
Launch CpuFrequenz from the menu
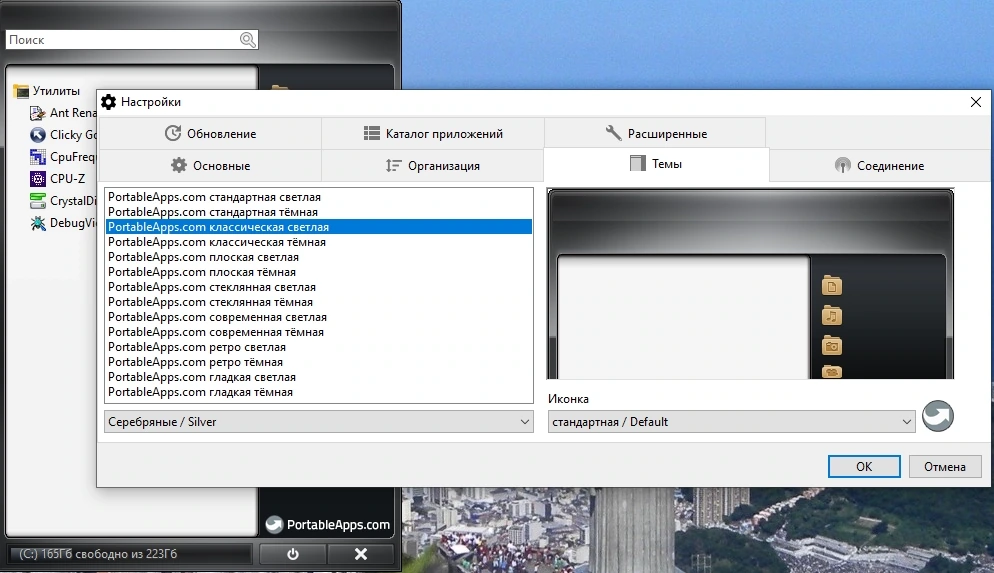(63, 157)
